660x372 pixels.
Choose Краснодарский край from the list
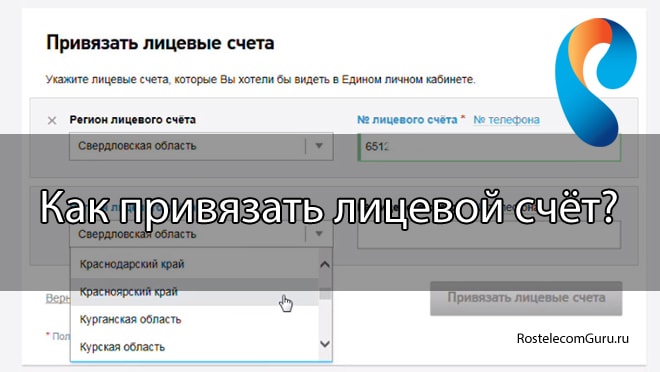tap(194, 264)
